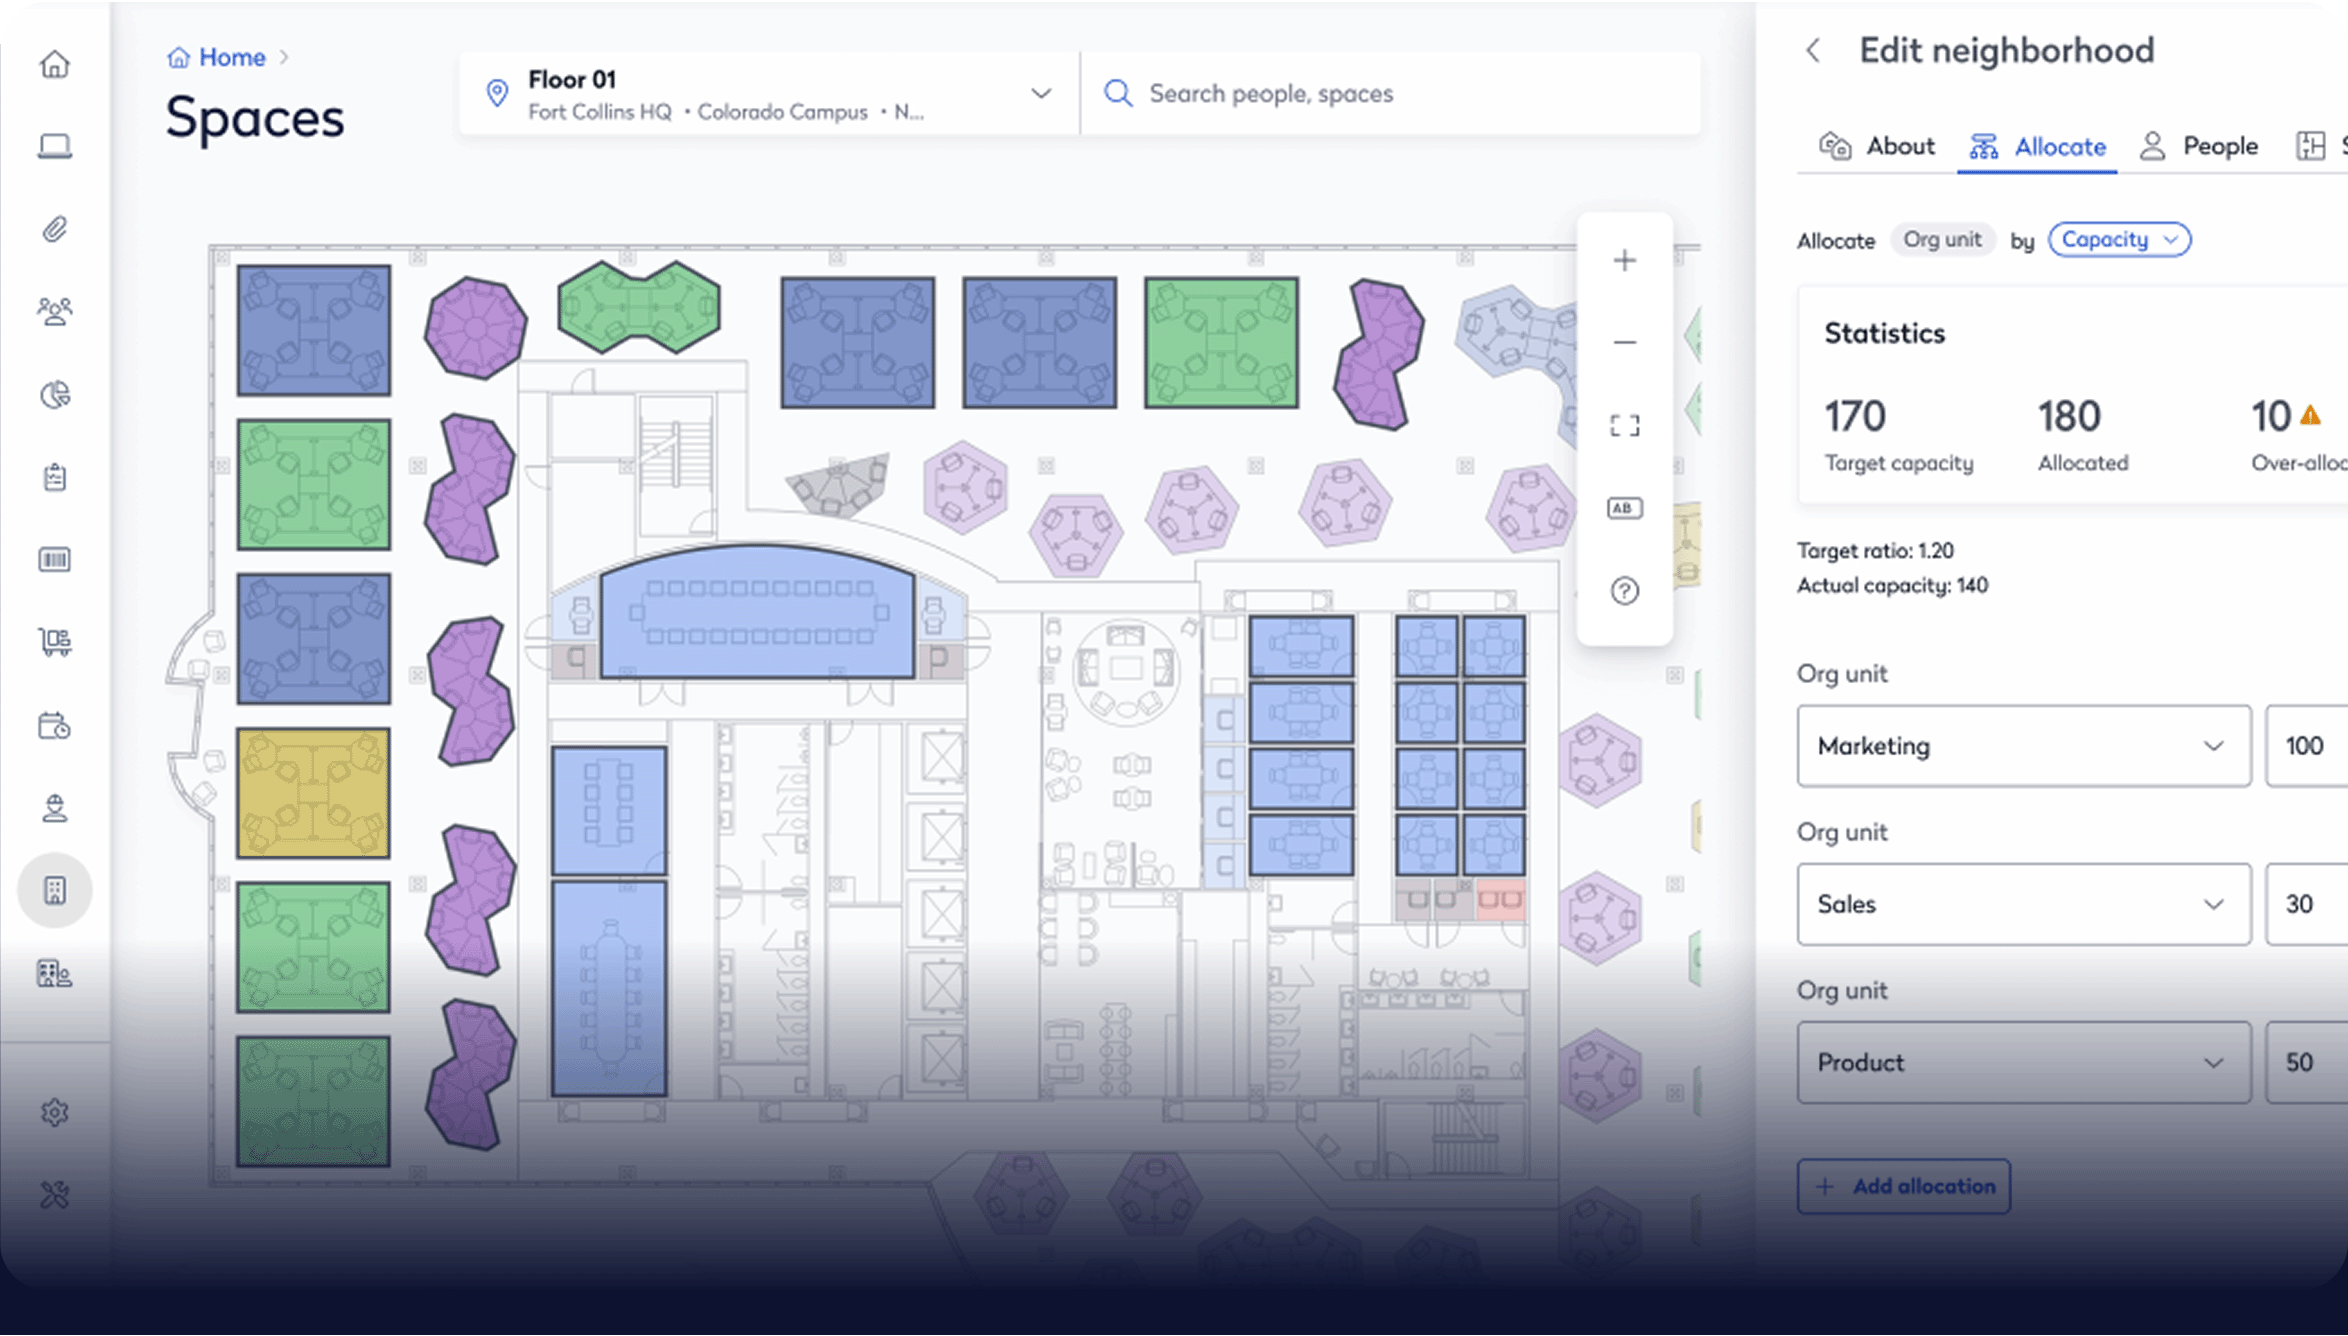The height and width of the screenshot is (1336, 2348).
Task: Fit the floor plan to screen
Action: pos(1624,426)
